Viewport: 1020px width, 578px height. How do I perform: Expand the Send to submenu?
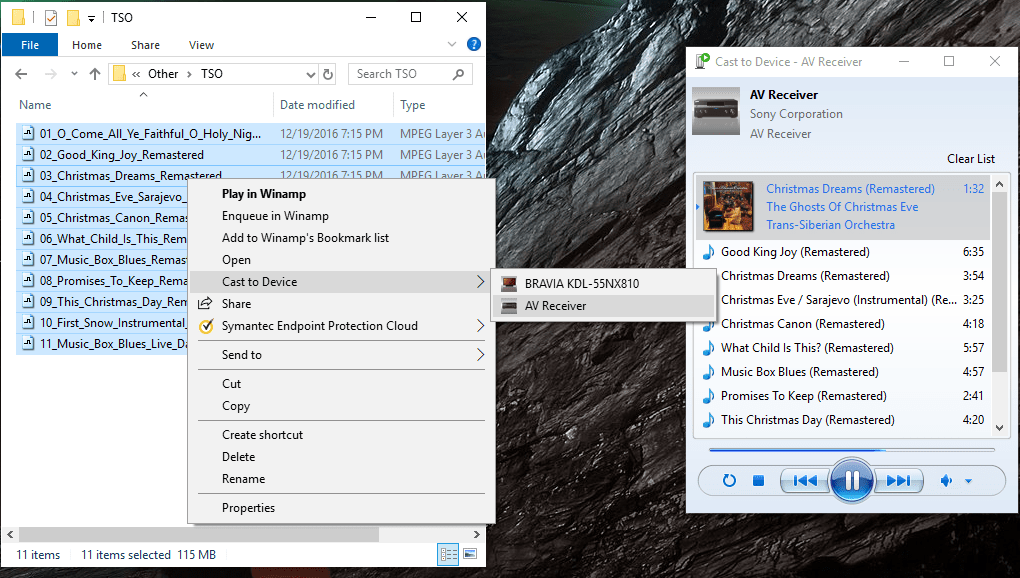342,354
